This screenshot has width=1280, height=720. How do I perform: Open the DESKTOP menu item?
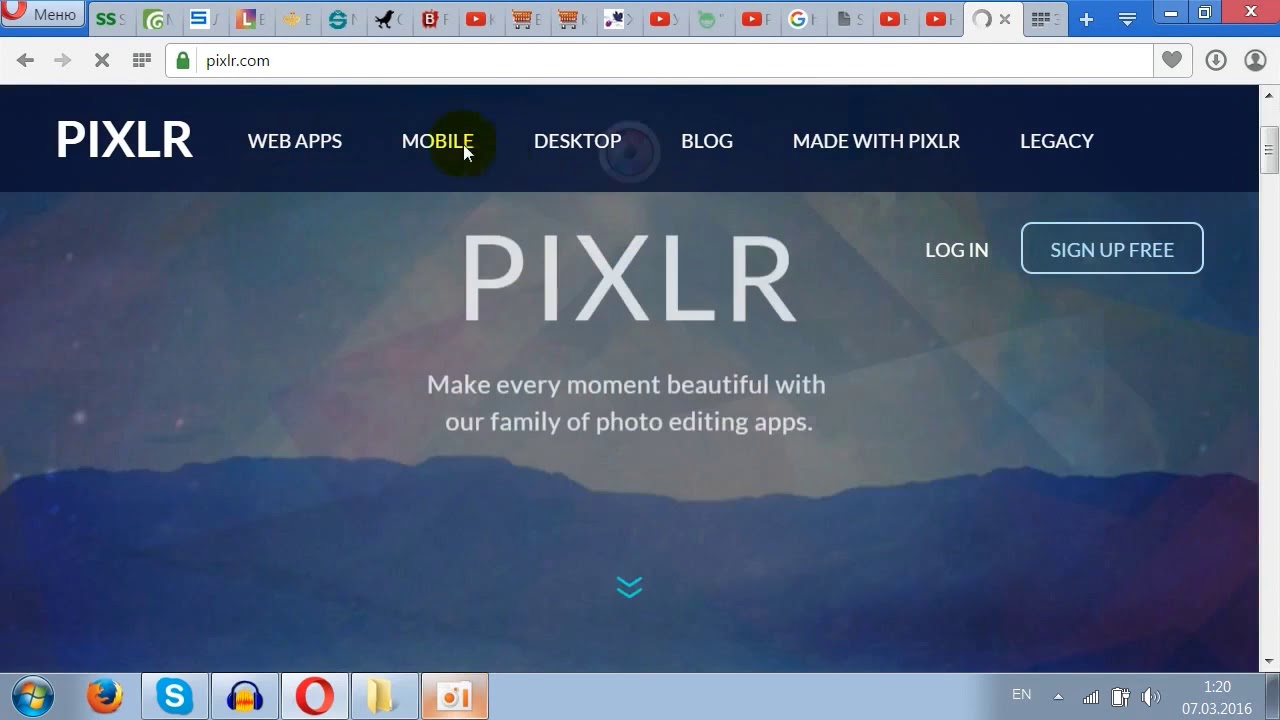pyautogui.click(x=577, y=141)
